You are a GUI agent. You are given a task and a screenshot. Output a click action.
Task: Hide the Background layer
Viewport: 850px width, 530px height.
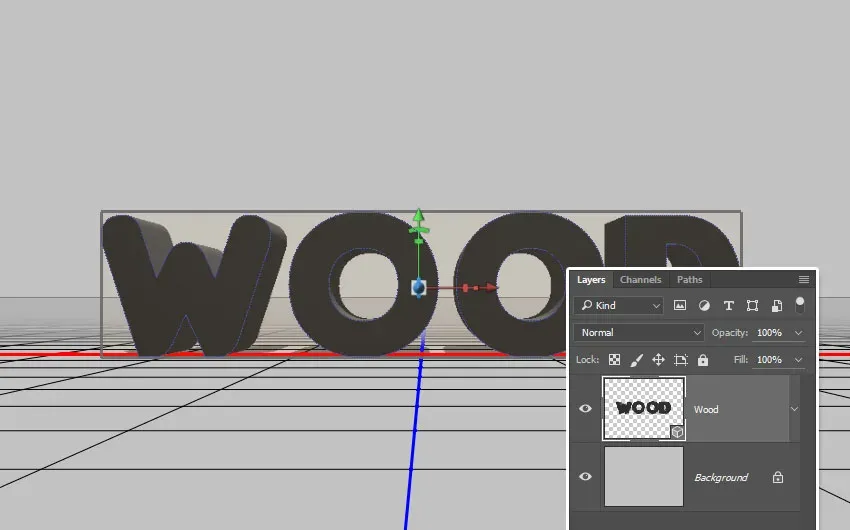point(585,476)
